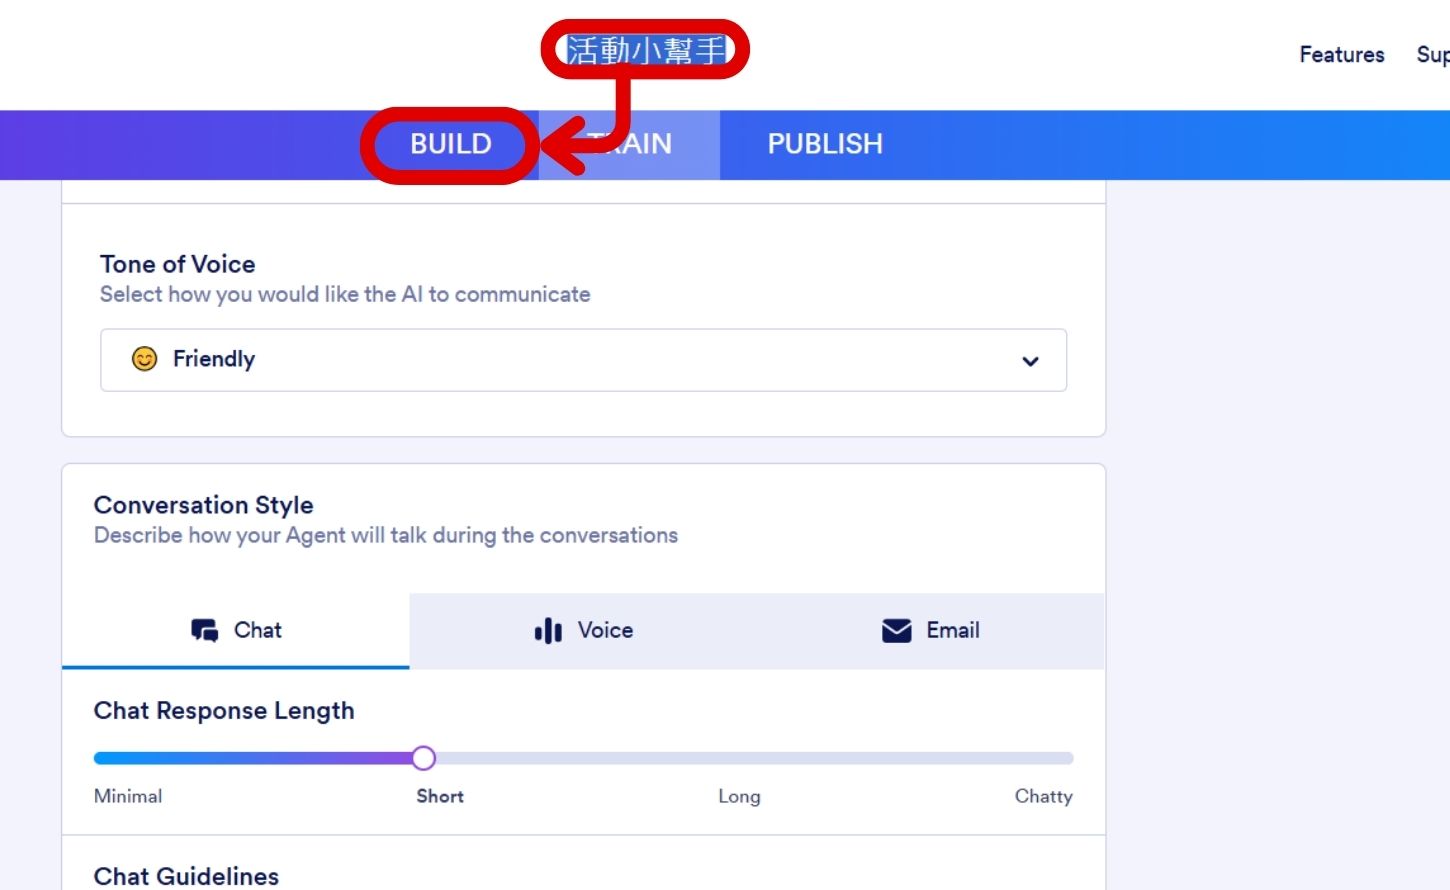Click the email envelope icon
Image resolution: width=1450 pixels, height=890 pixels.
[x=896, y=631]
